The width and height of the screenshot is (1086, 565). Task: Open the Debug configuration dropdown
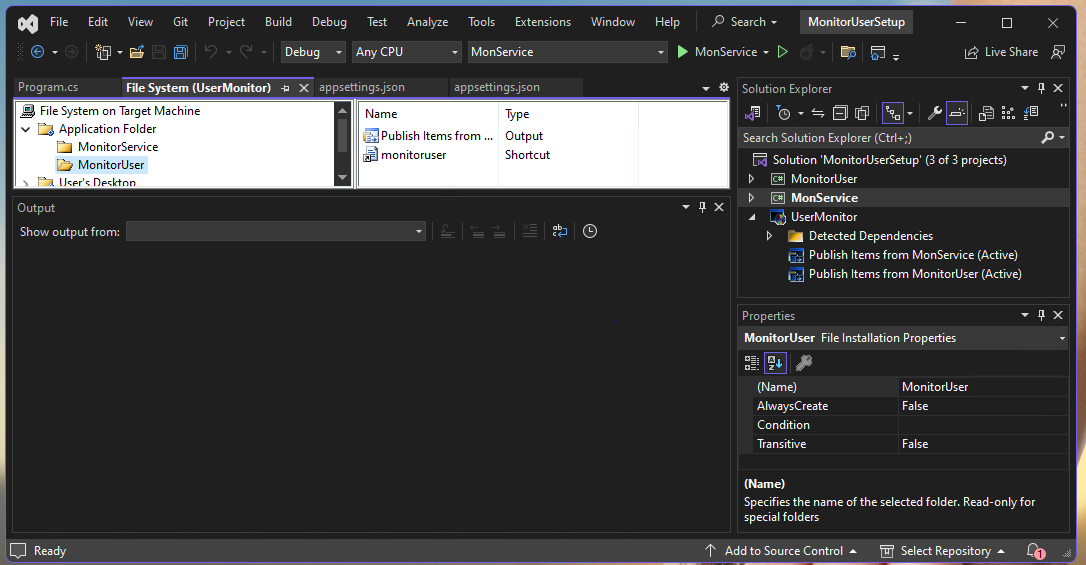pyautogui.click(x=313, y=52)
